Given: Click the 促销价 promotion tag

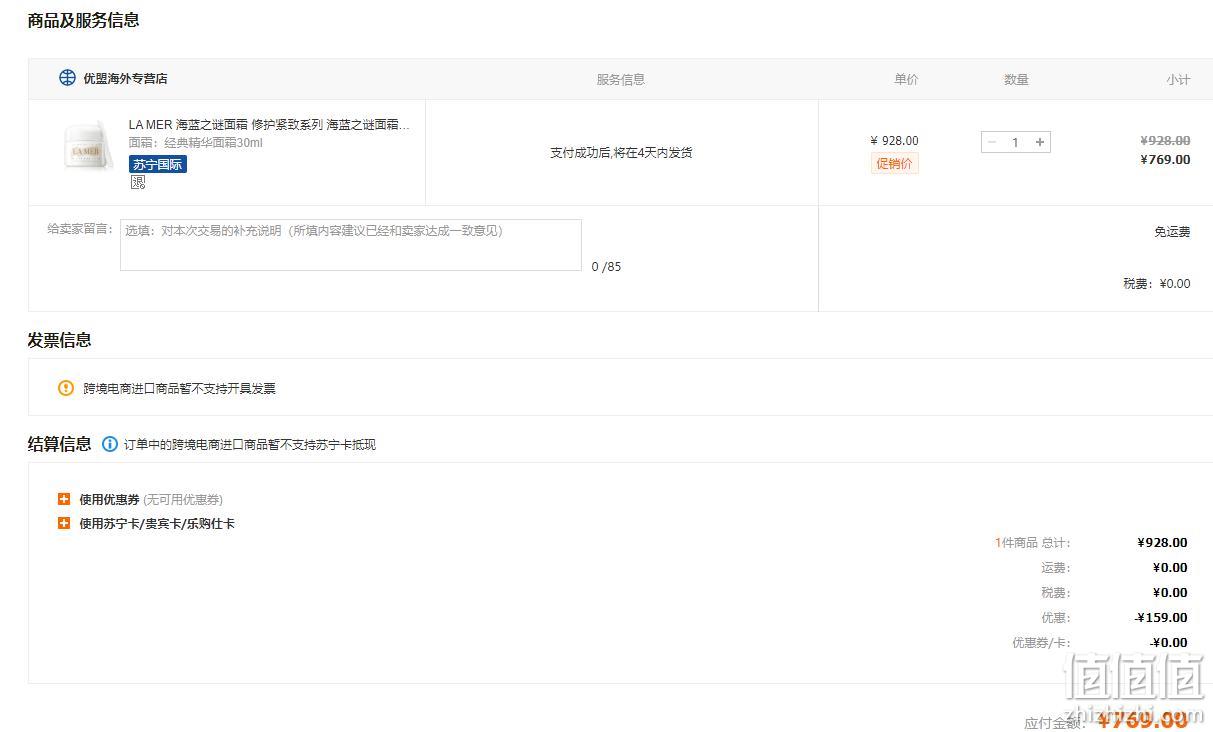Looking at the screenshot, I should coord(894,163).
